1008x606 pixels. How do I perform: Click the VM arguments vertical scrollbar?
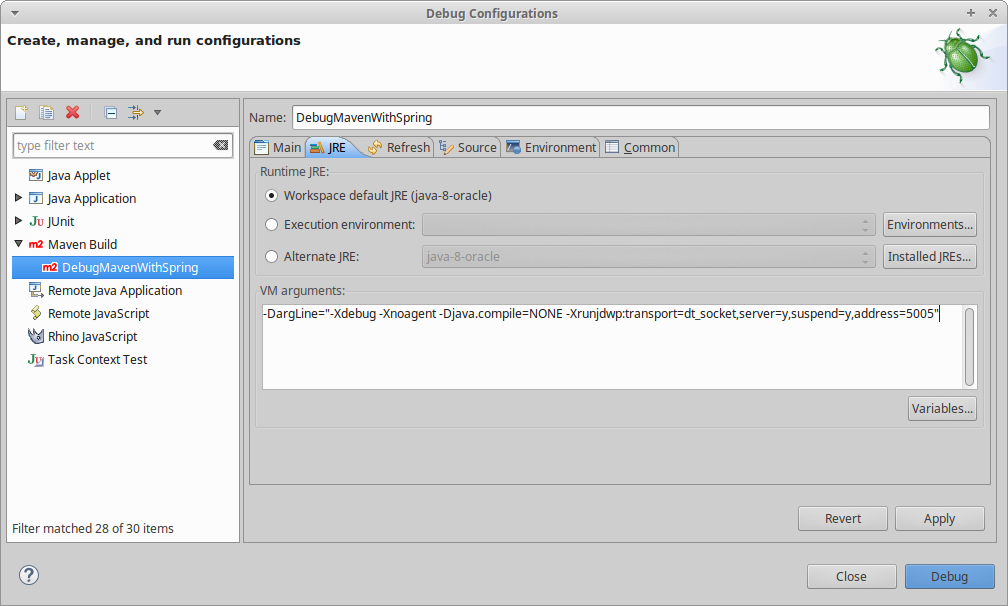969,347
